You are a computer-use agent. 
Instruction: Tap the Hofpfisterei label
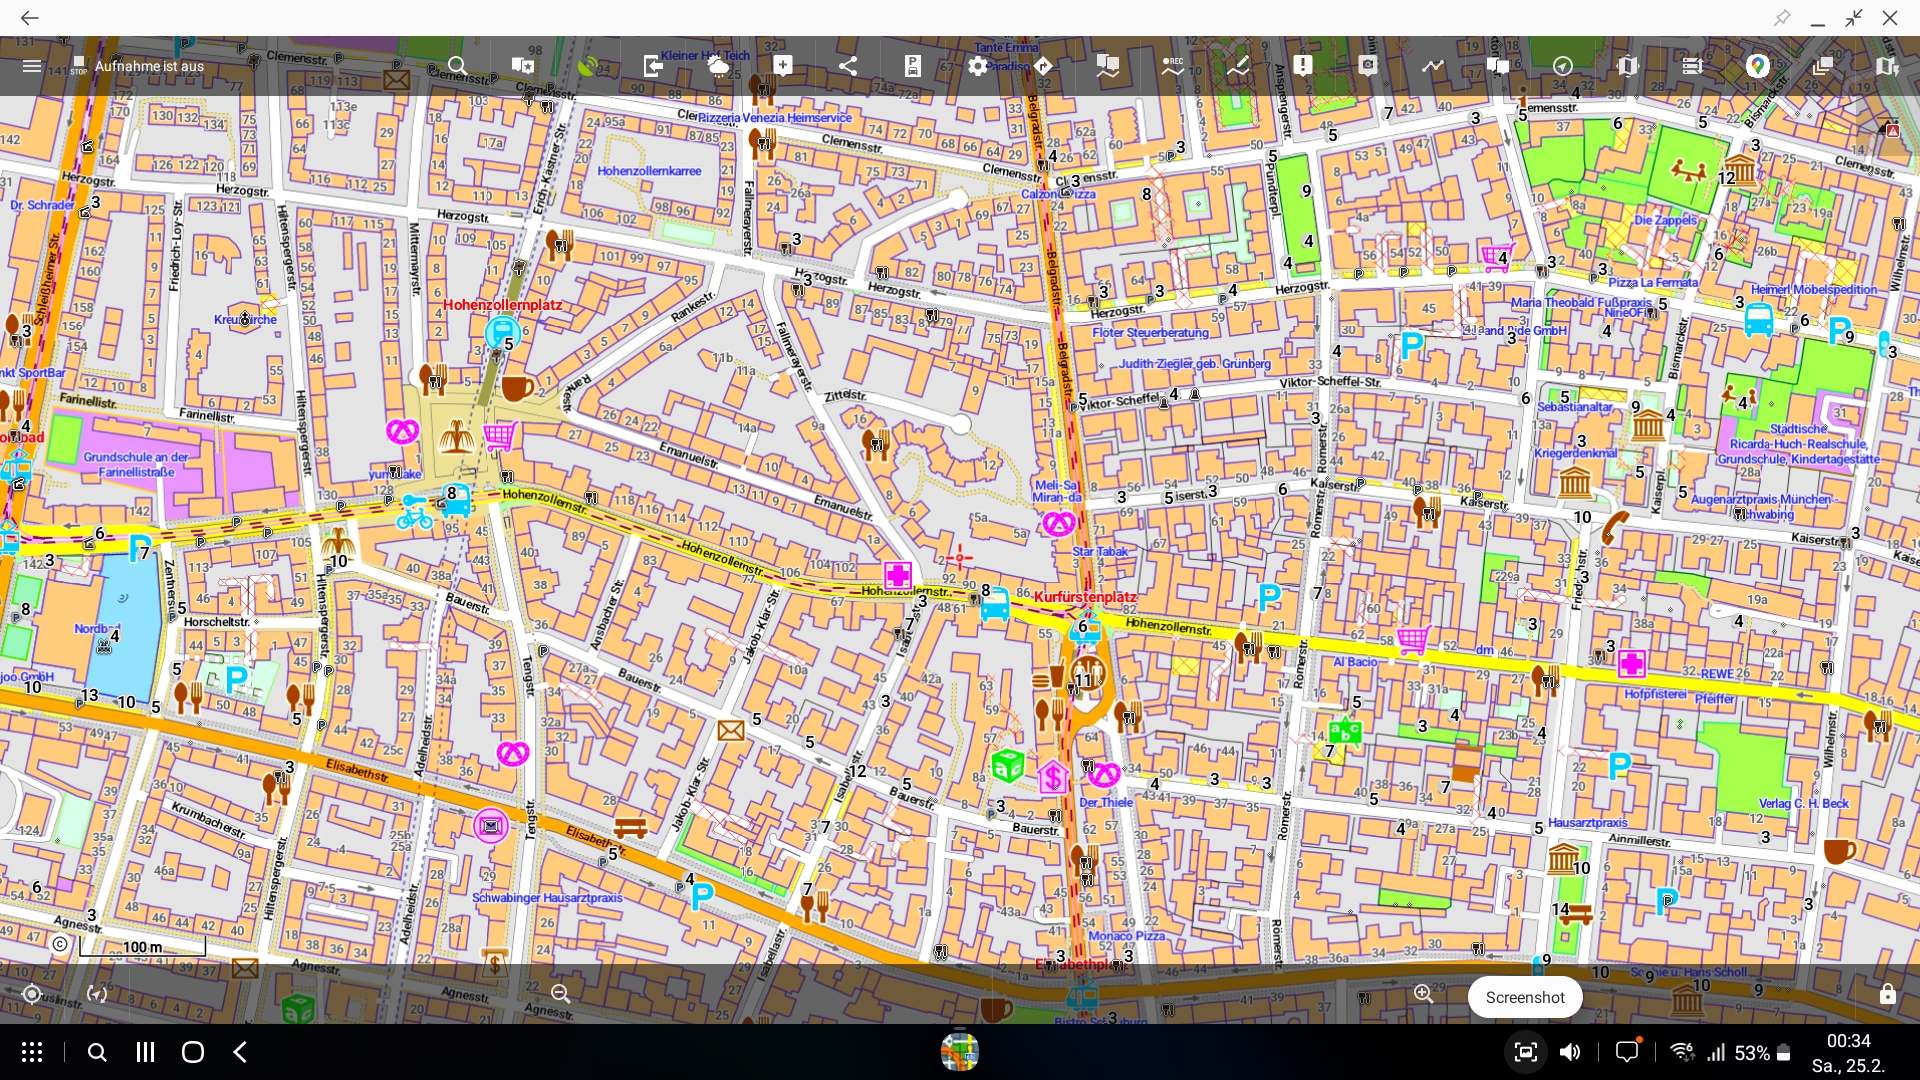pos(1655,694)
